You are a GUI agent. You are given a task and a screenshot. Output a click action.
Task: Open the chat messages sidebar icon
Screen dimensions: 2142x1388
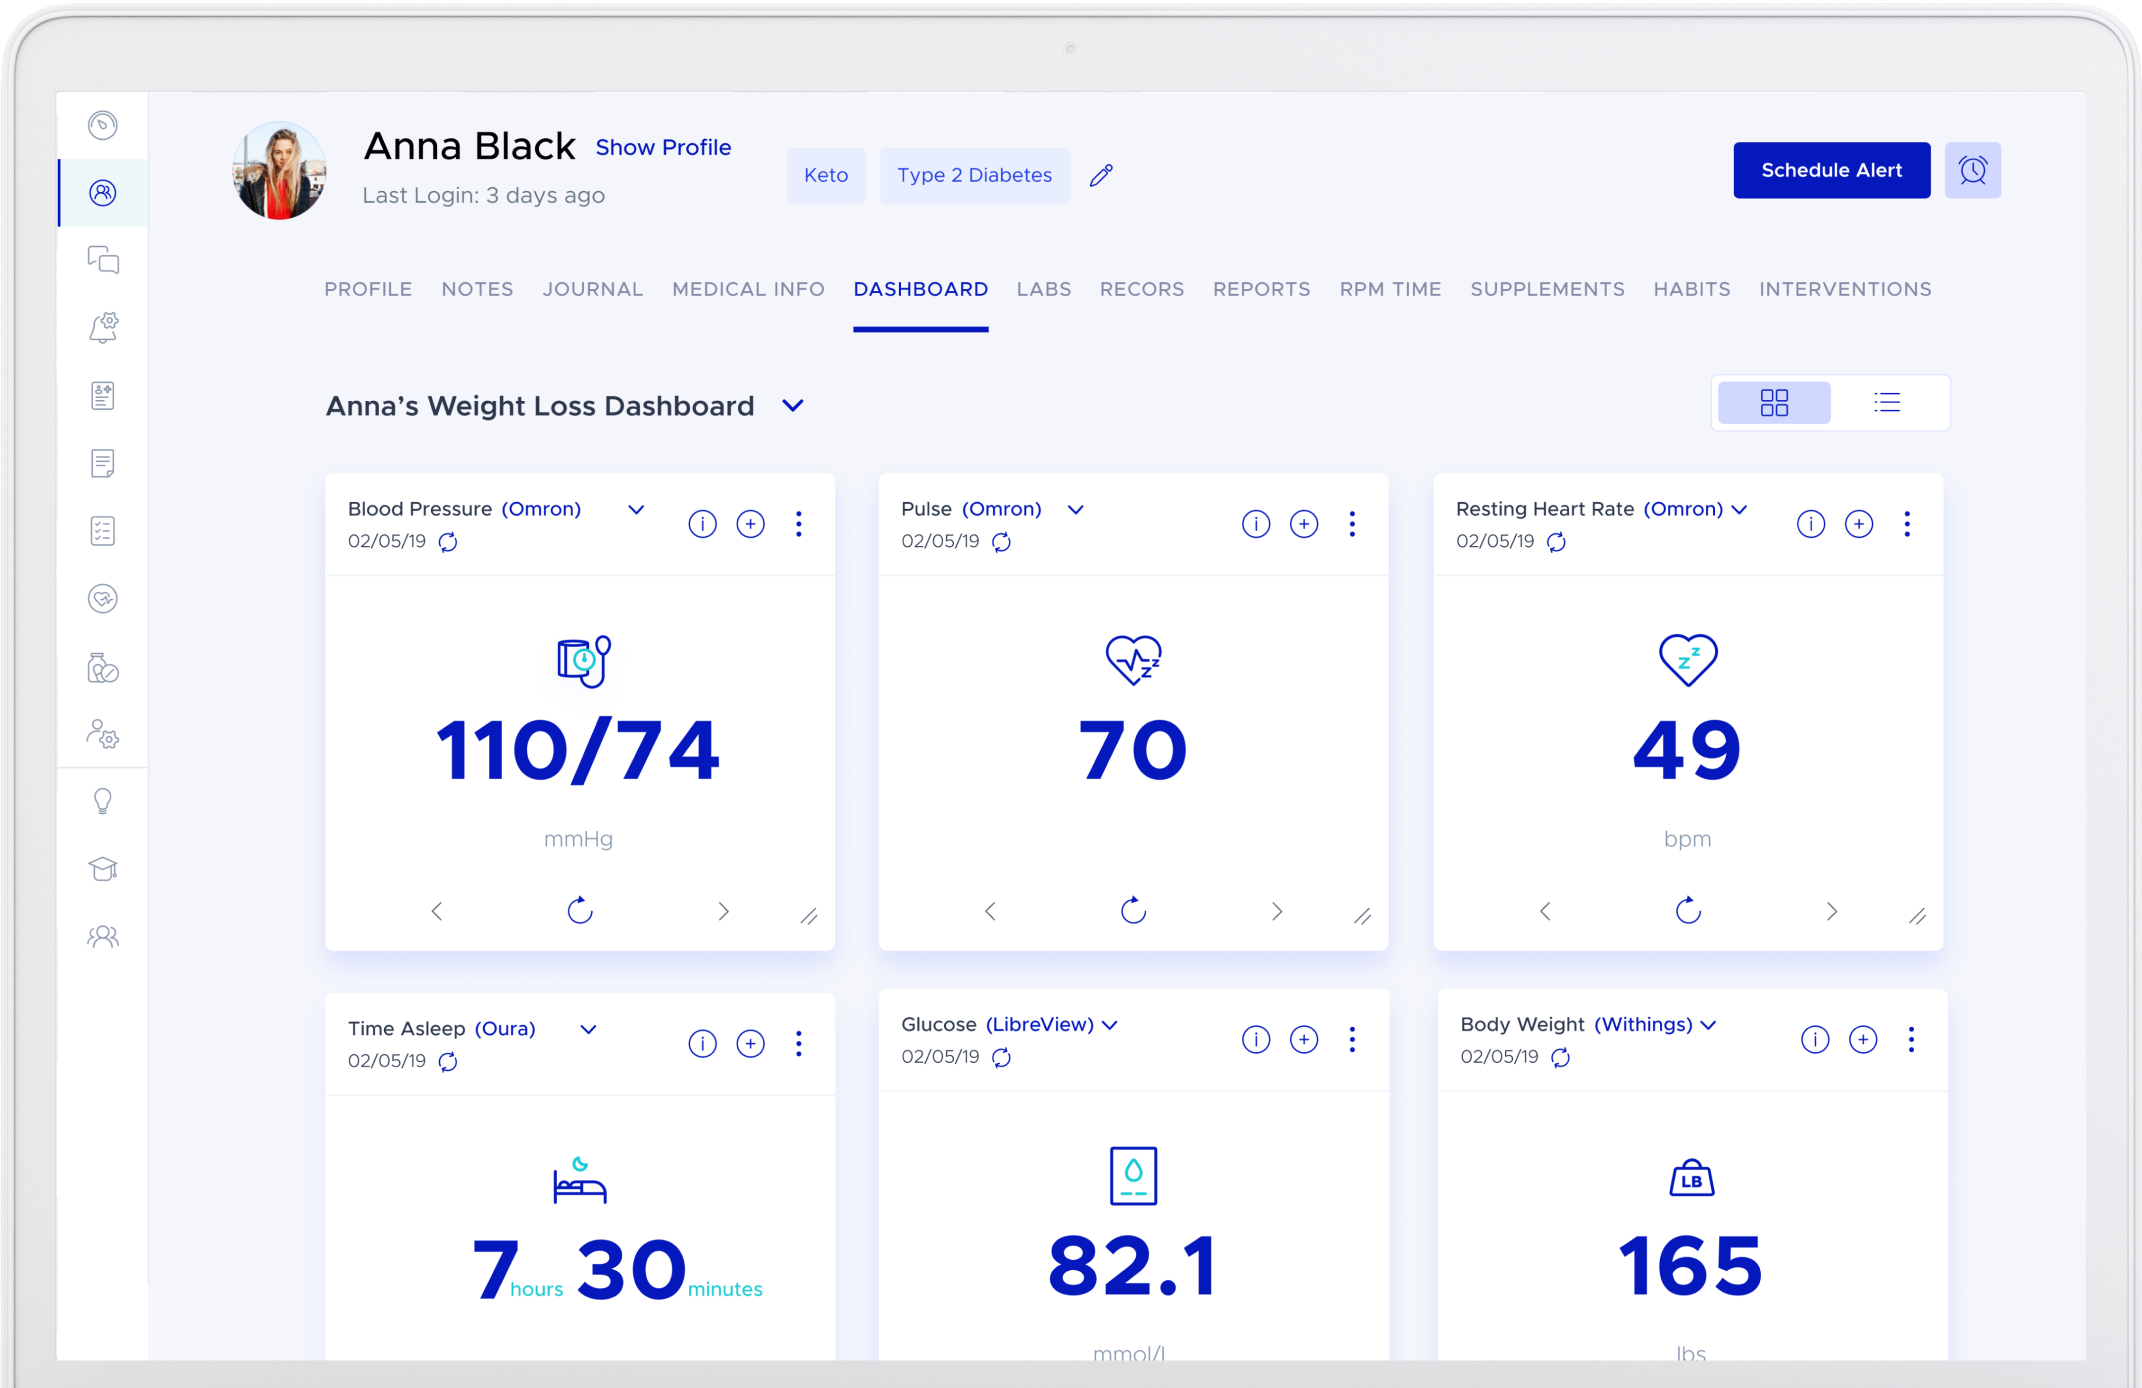103,260
